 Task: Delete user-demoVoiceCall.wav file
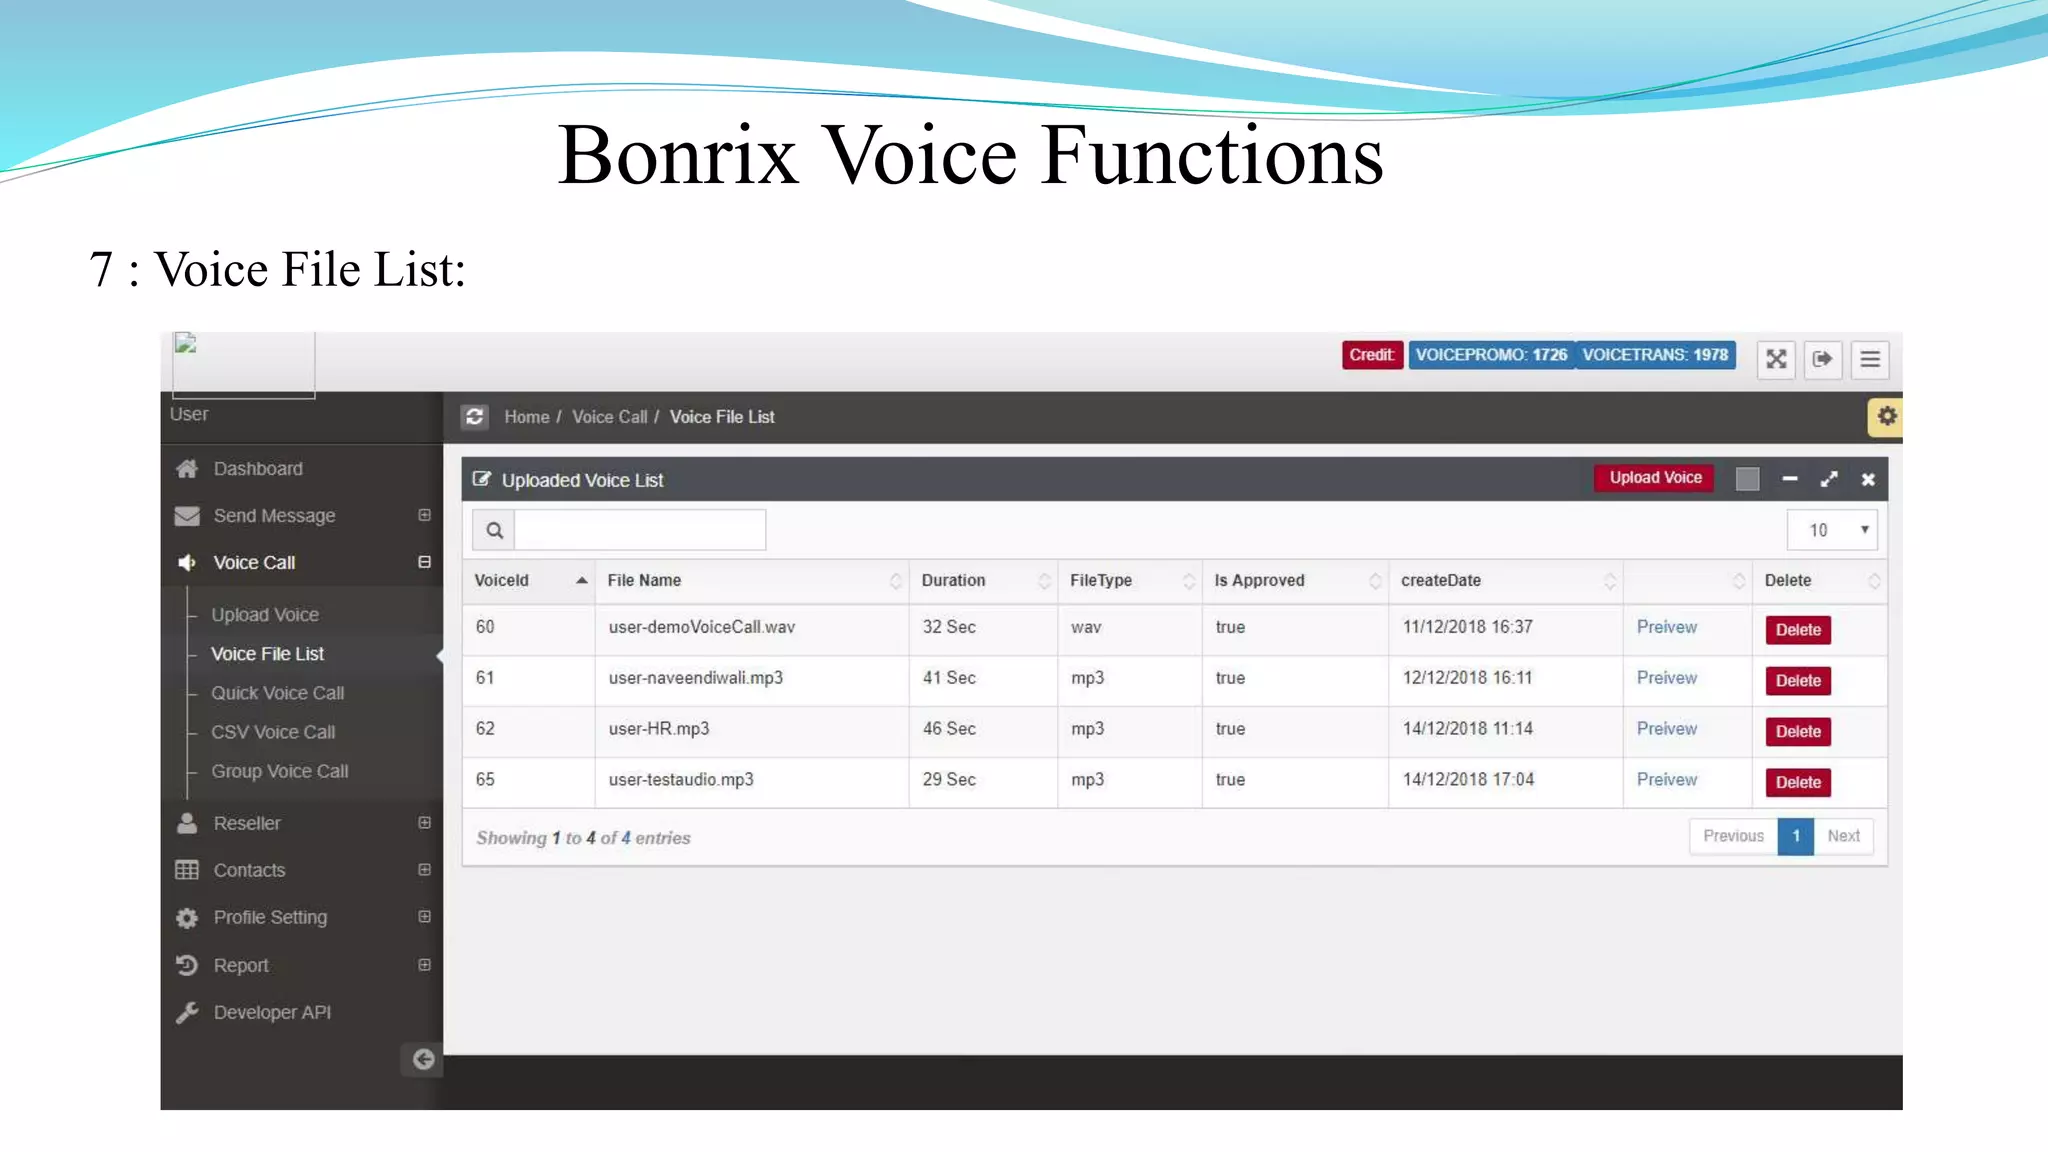pyautogui.click(x=1798, y=630)
